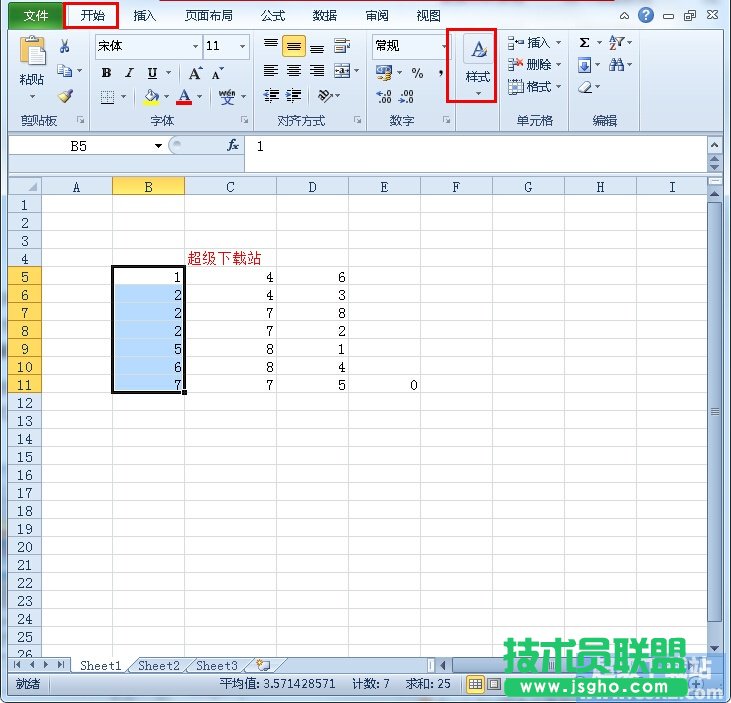Image resolution: width=731 pixels, height=703 pixels.
Task: Open the 公式 ribbon tab
Action: click(272, 16)
